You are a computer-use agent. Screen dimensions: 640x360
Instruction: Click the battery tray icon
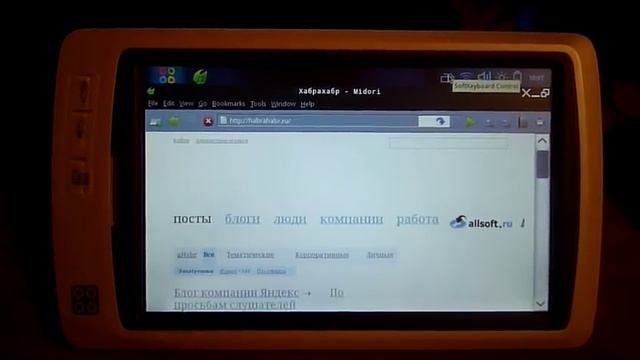(x=518, y=76)
